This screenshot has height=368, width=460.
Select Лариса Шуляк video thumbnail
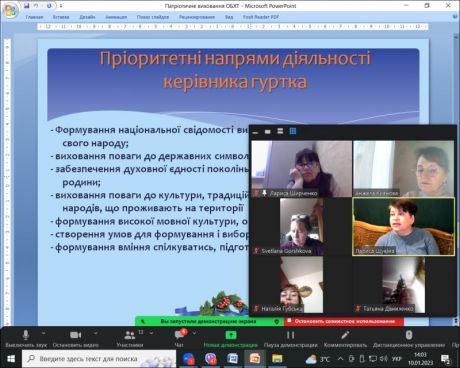click(x=403, y=227)
